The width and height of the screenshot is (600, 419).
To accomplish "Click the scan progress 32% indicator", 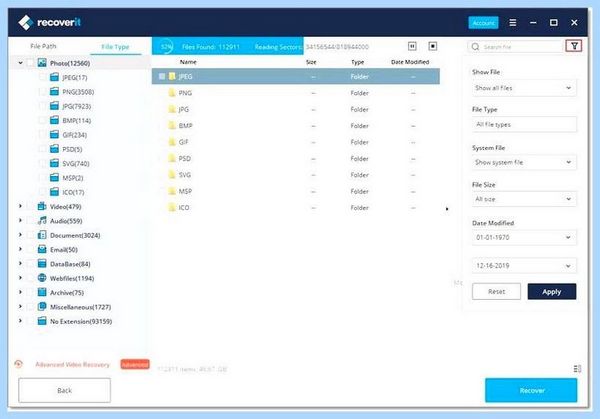I will coord(166,47).
